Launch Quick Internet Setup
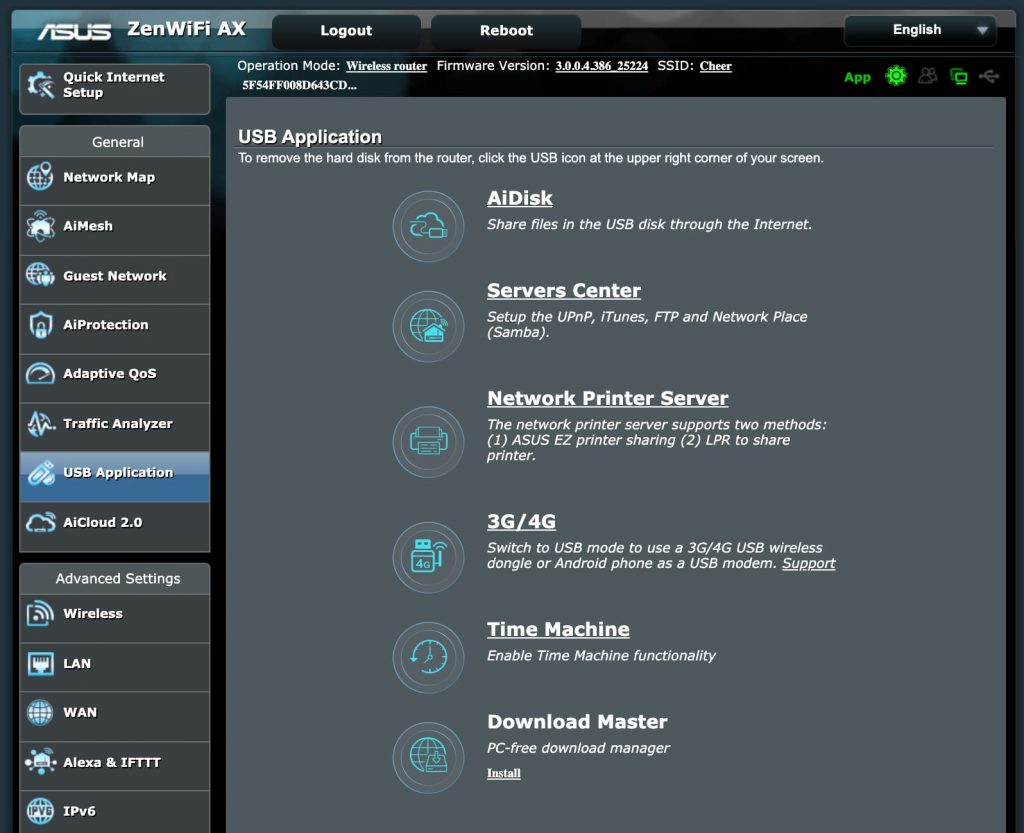This screenshot has height=833, width=1024. (115, 89)
